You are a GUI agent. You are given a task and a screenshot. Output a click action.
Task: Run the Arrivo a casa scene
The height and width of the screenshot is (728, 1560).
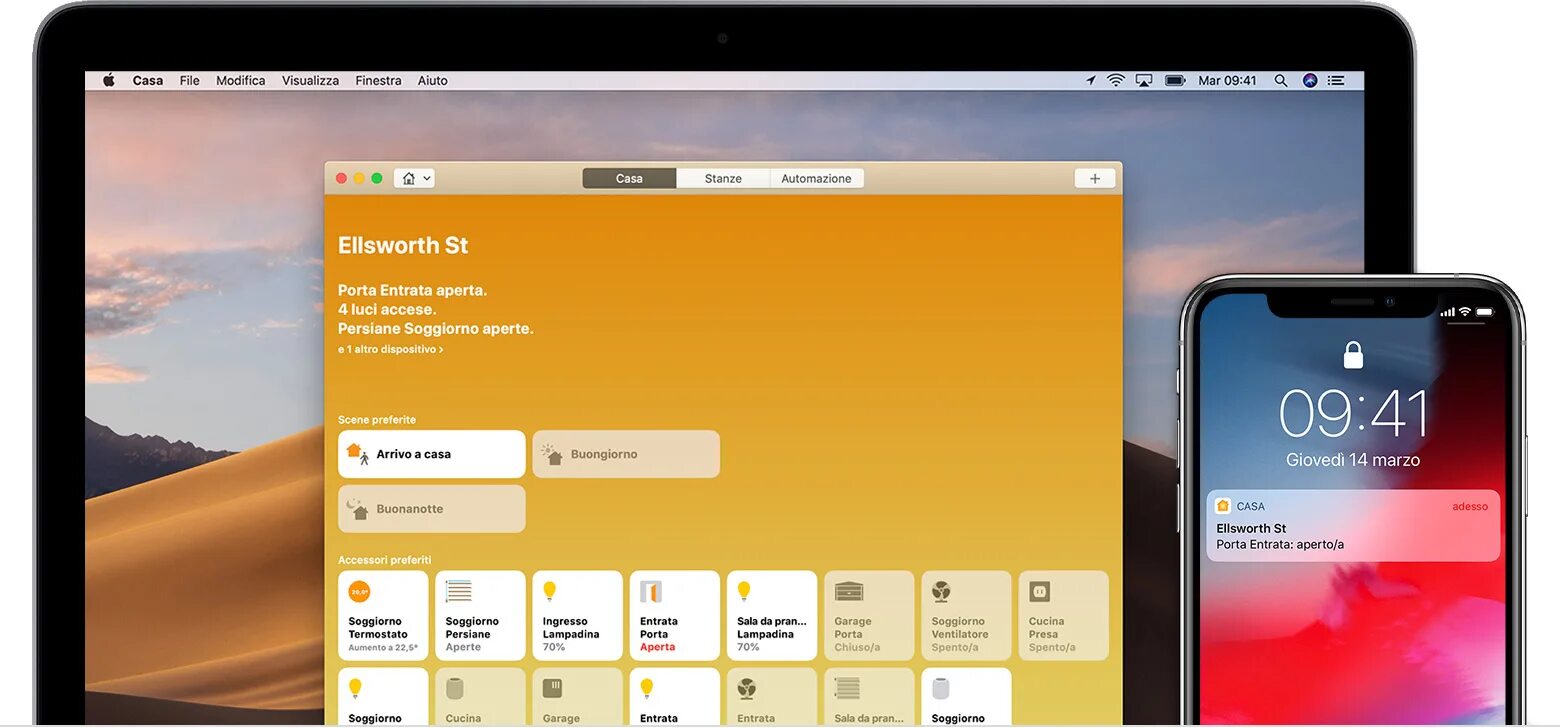431,454
